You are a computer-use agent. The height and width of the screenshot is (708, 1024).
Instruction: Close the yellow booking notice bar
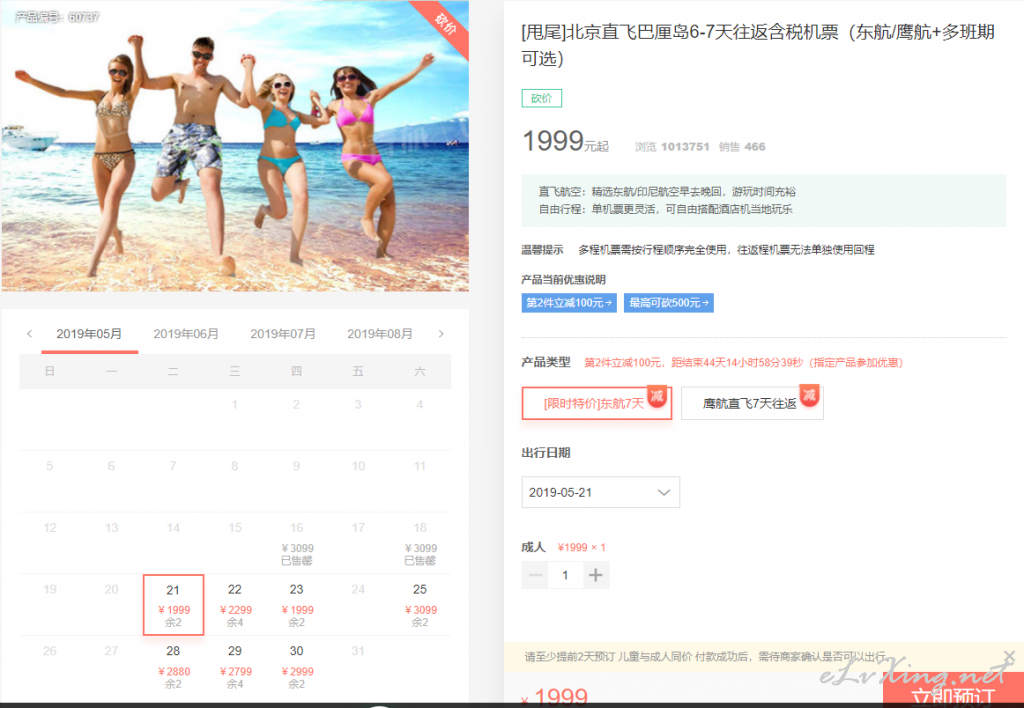pos(1009,655)
